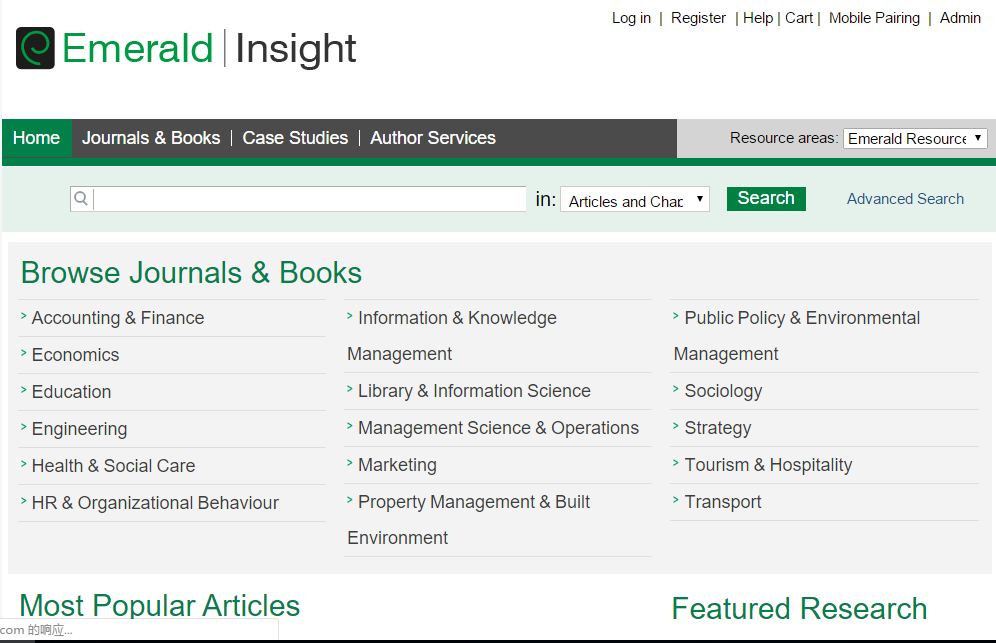Open the Resource areas dropdown

point(915,139)
